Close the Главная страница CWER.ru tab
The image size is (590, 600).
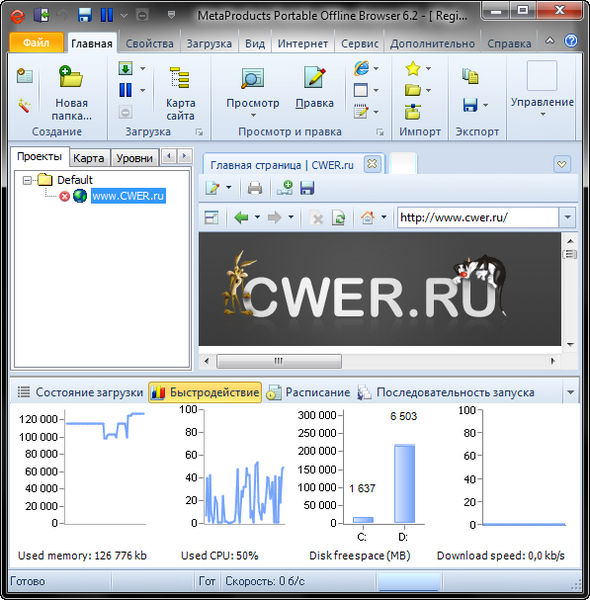click(372, 164)
